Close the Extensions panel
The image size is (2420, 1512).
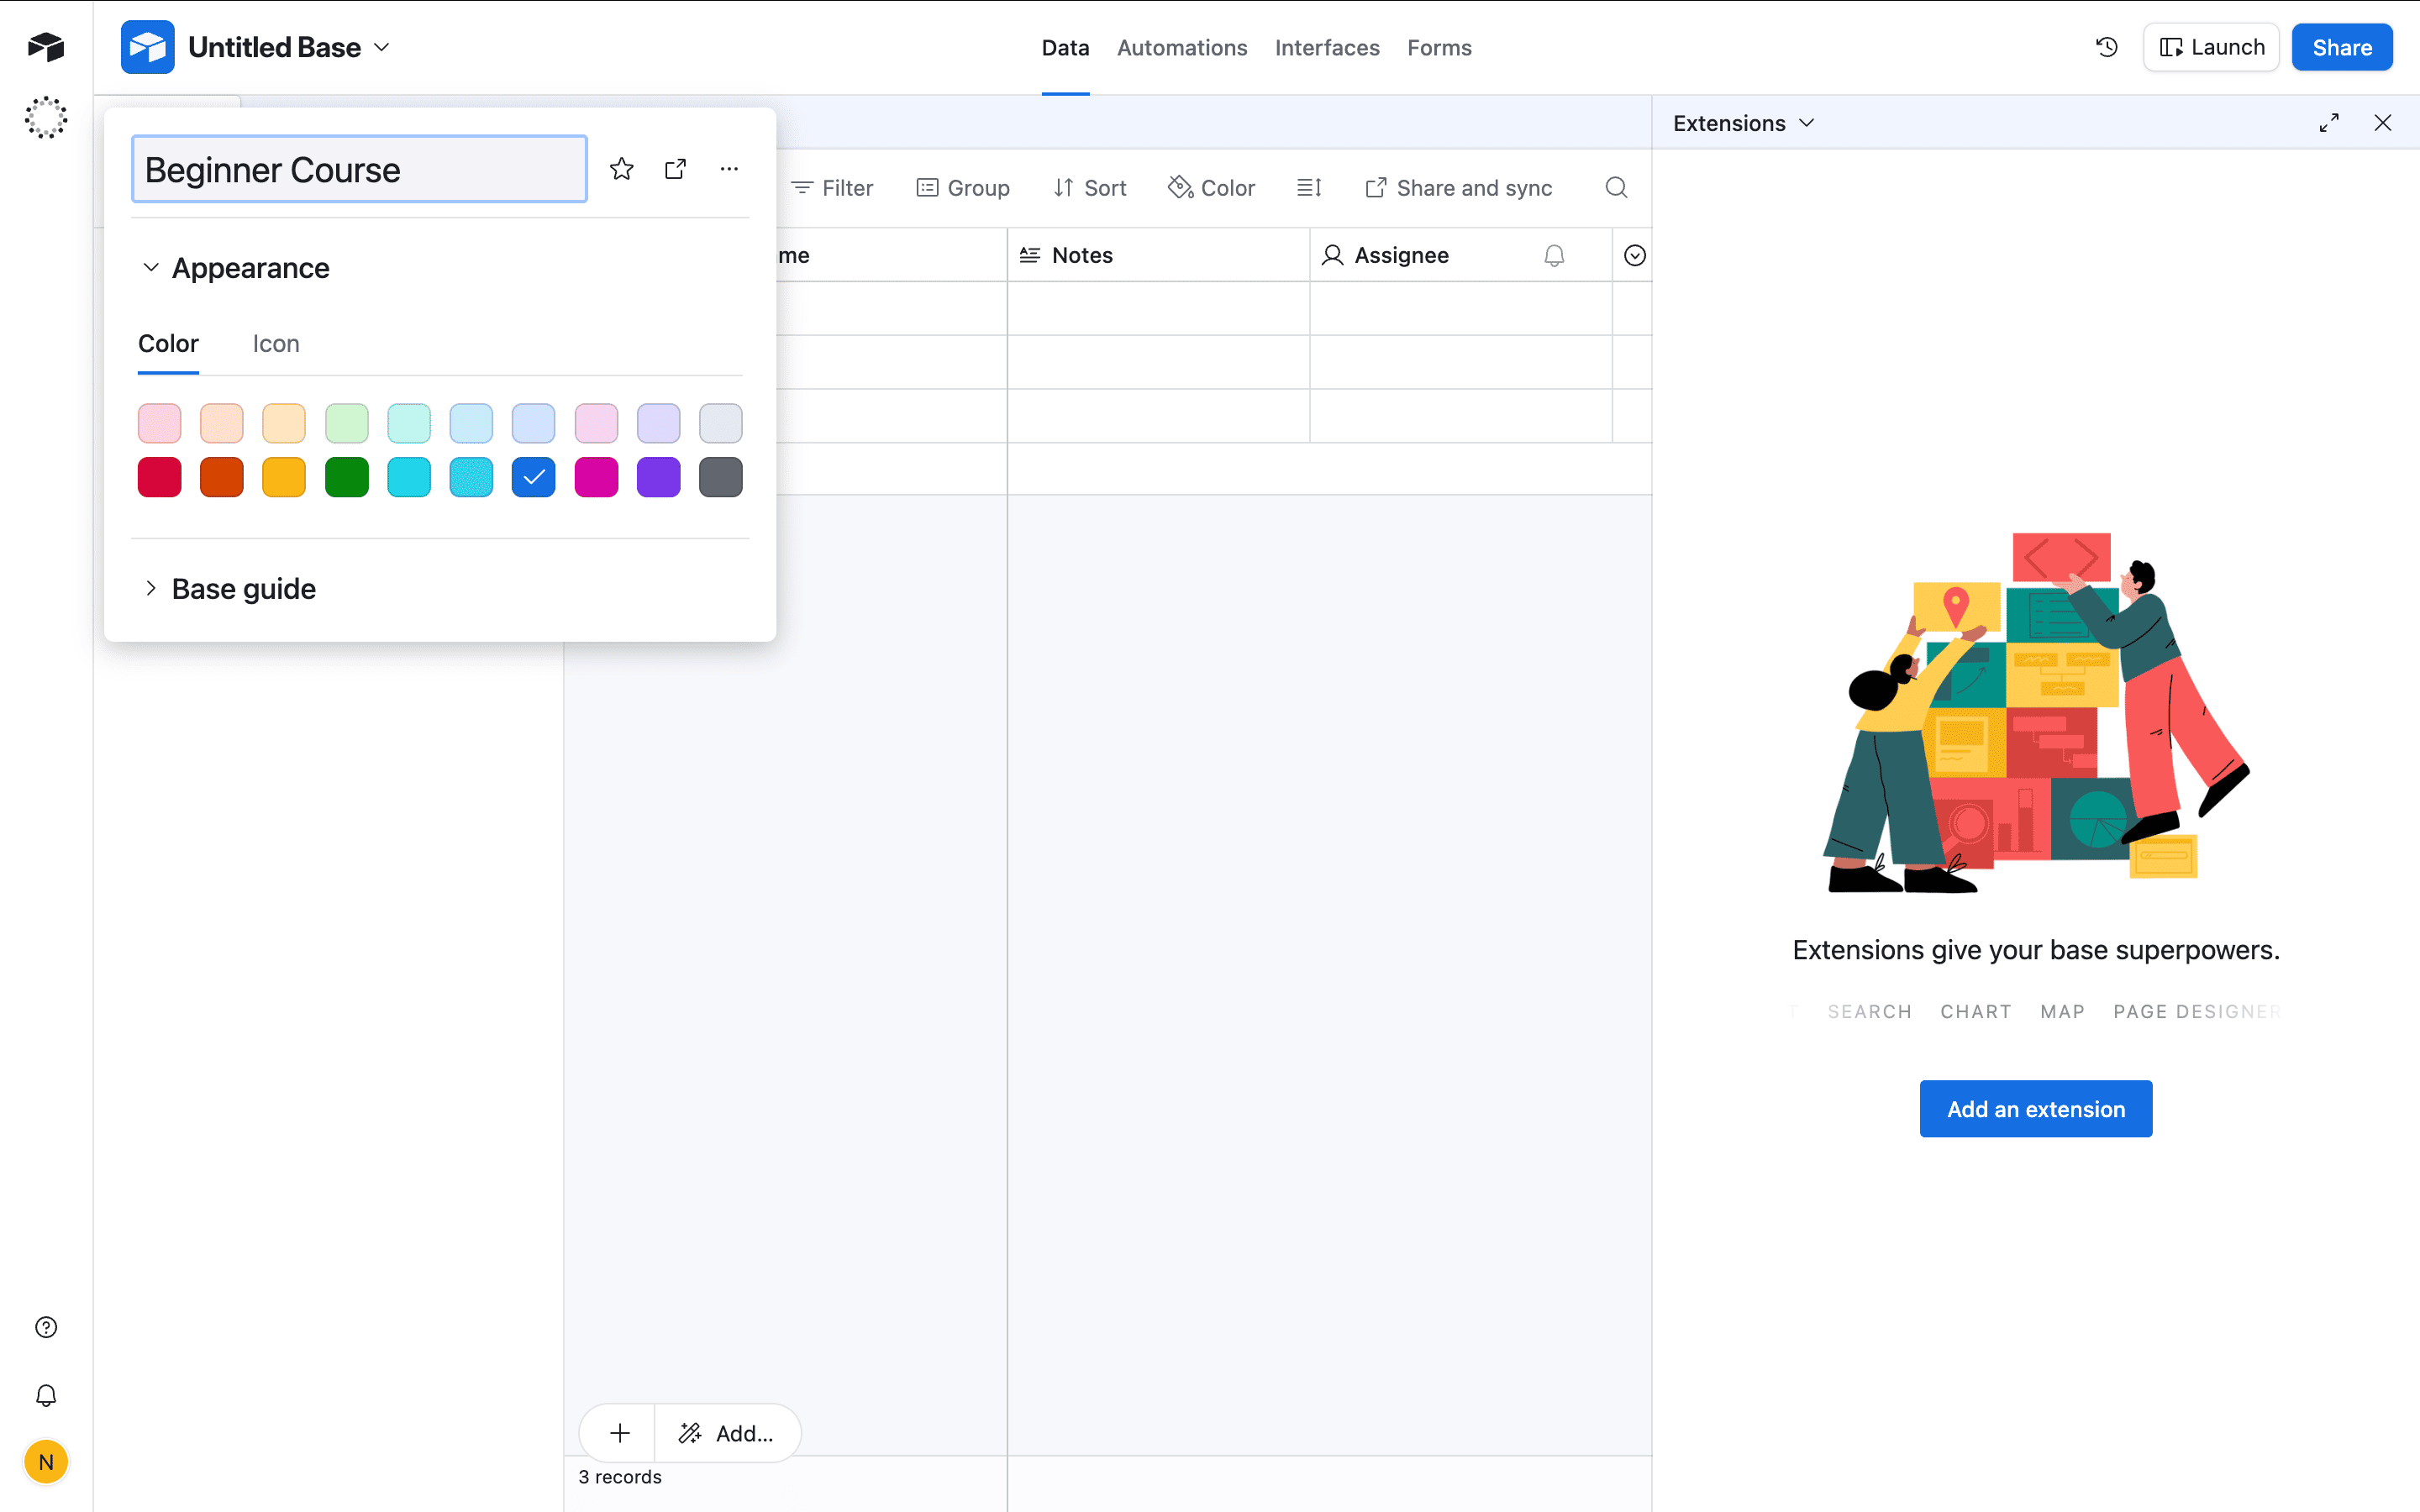click(x=2383, y=122)
